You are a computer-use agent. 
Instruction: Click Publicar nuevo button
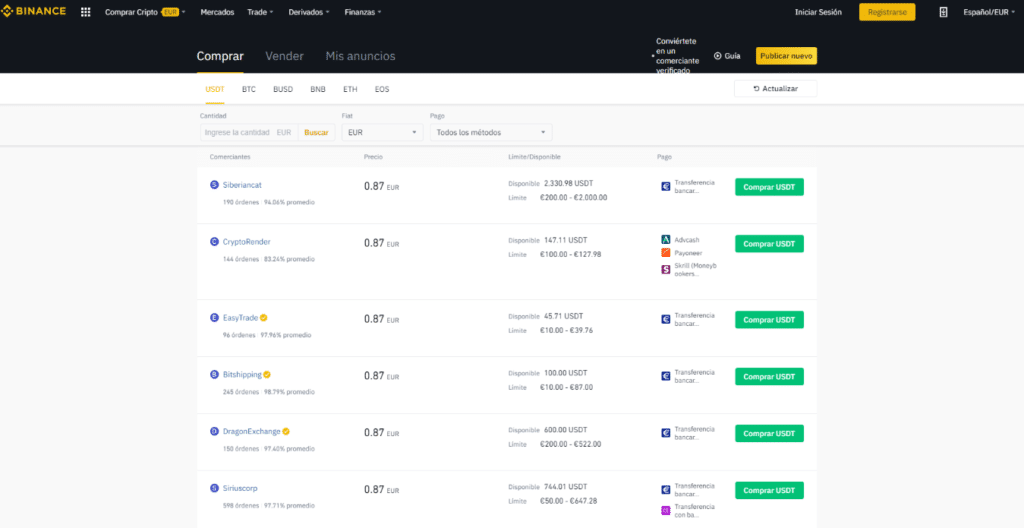[x=786, y=56]
